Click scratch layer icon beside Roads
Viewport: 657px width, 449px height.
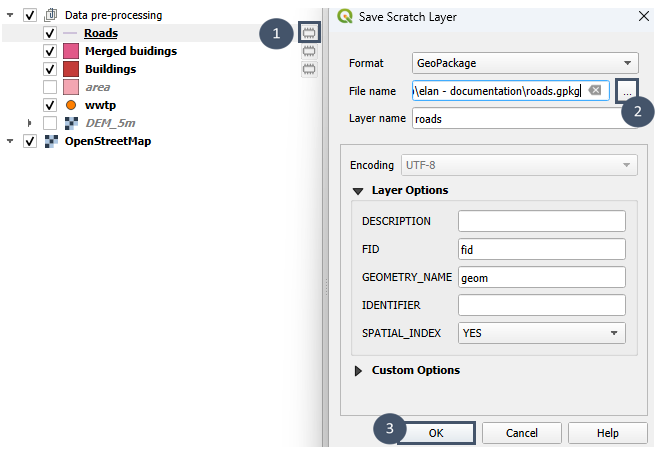point(309,33)
